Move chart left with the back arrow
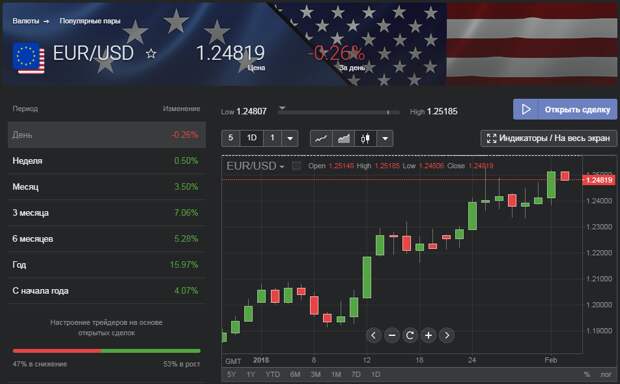Image resolution: width=620 pixels, height=384 pixels. (373, 335)
